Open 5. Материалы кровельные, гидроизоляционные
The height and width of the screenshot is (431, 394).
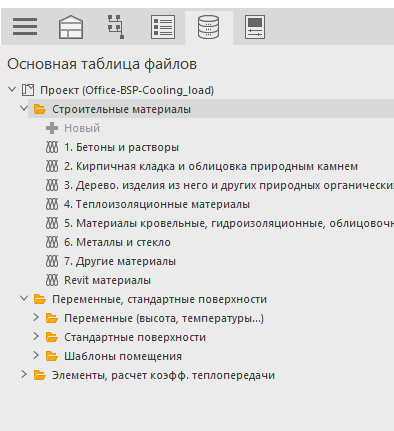tap(229, 223)
